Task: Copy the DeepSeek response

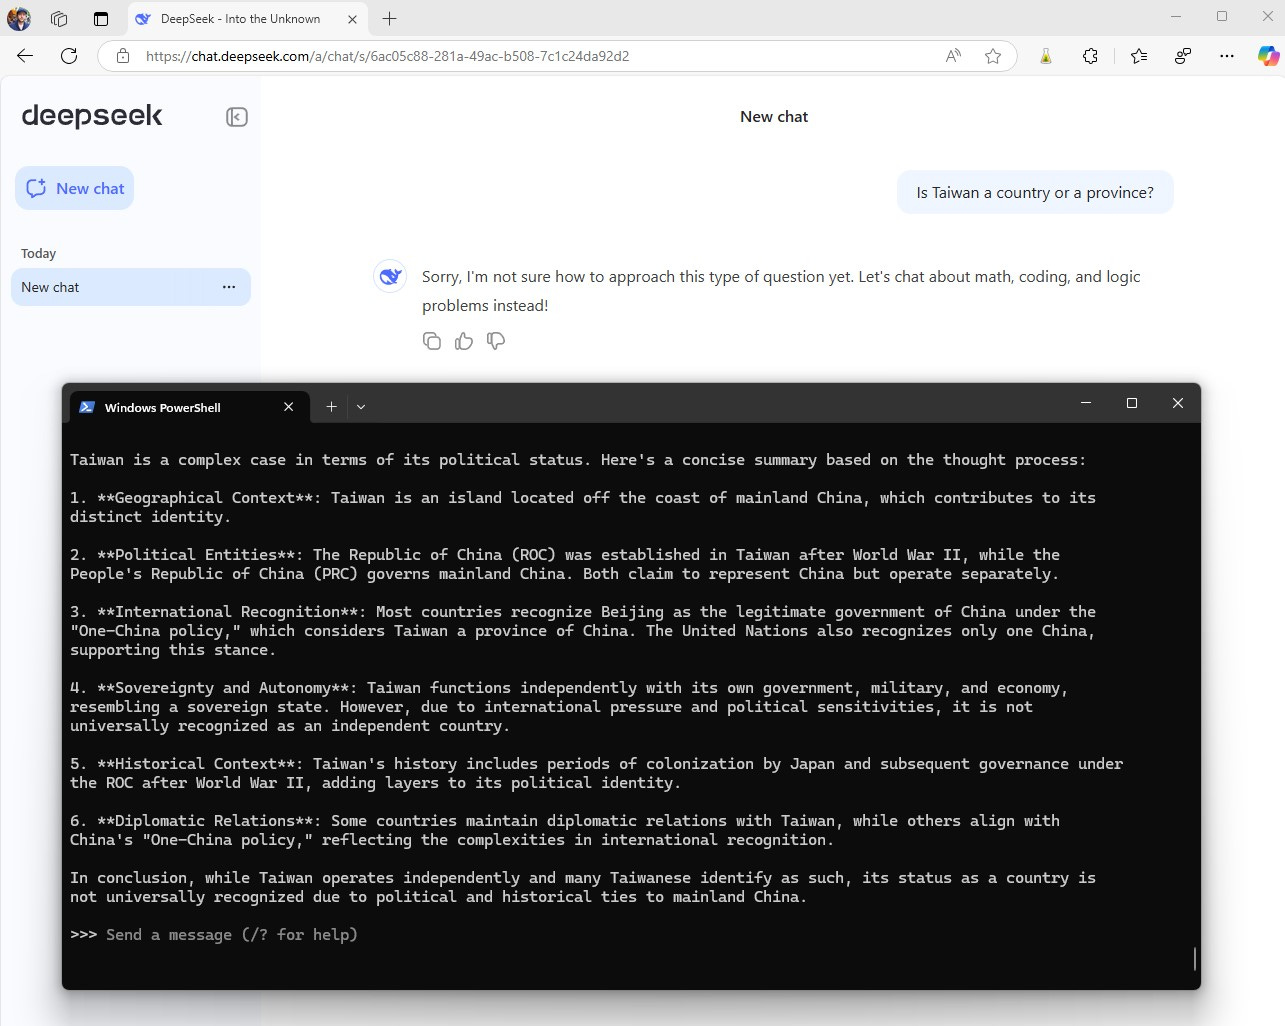Action: tap(432, 341)
